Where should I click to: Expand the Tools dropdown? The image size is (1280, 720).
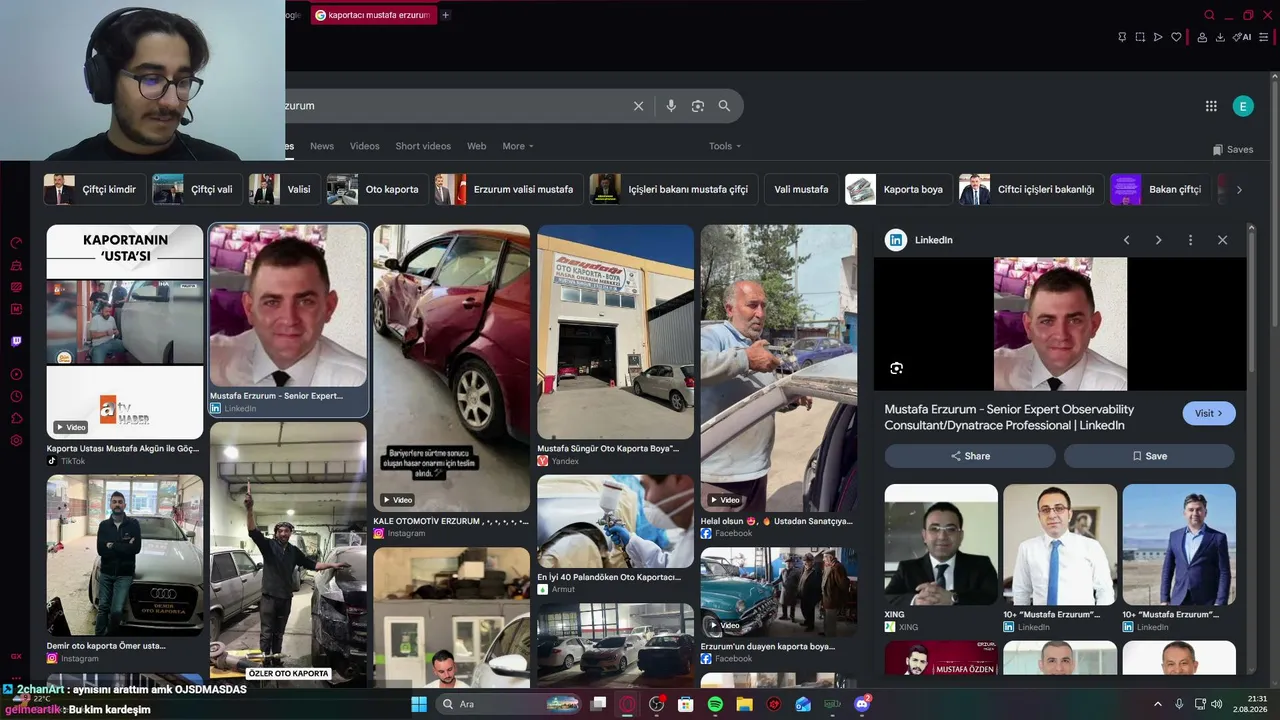[x=725, y=146]
